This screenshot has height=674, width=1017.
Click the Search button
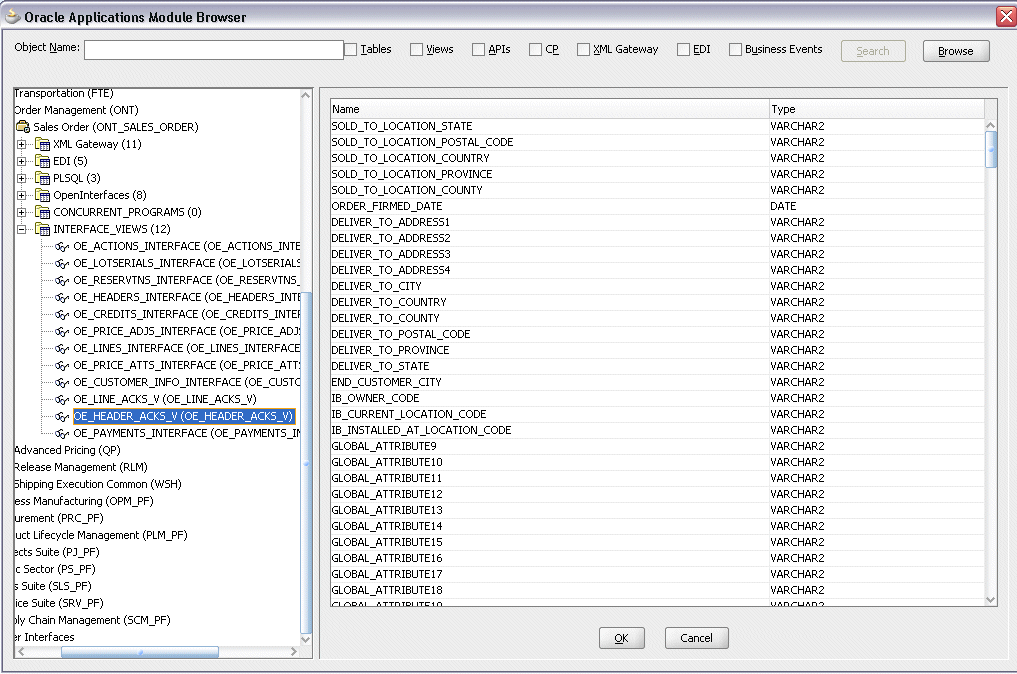873,51
